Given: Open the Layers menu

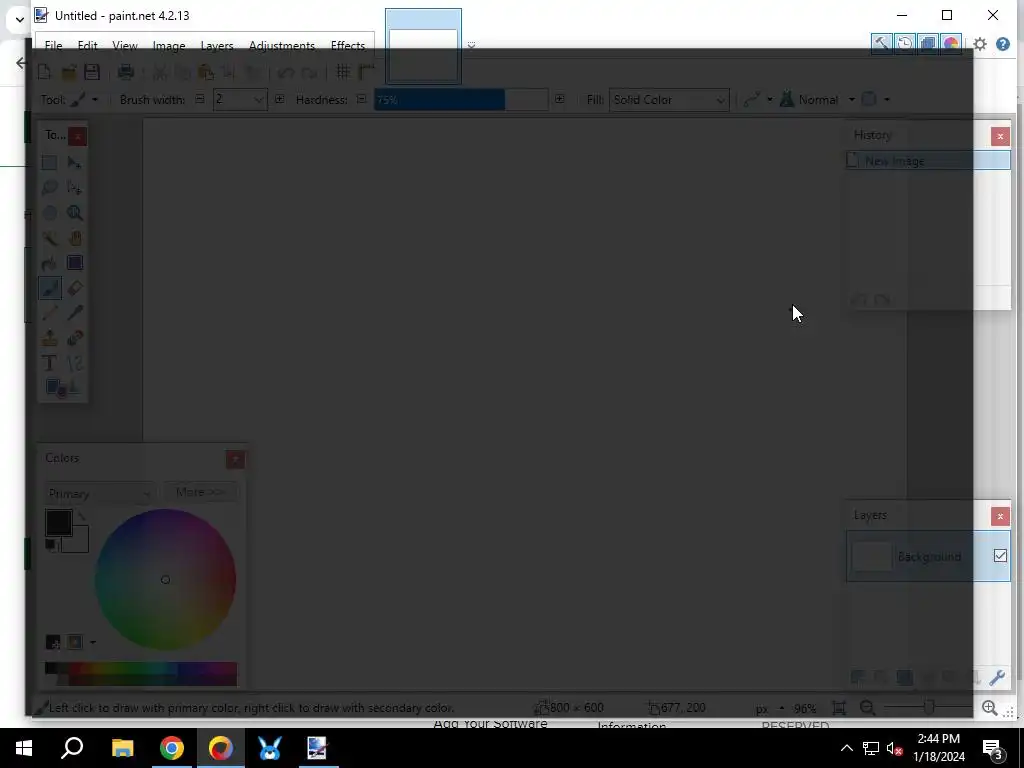Looking at the screenshot, I should [217, 46].
